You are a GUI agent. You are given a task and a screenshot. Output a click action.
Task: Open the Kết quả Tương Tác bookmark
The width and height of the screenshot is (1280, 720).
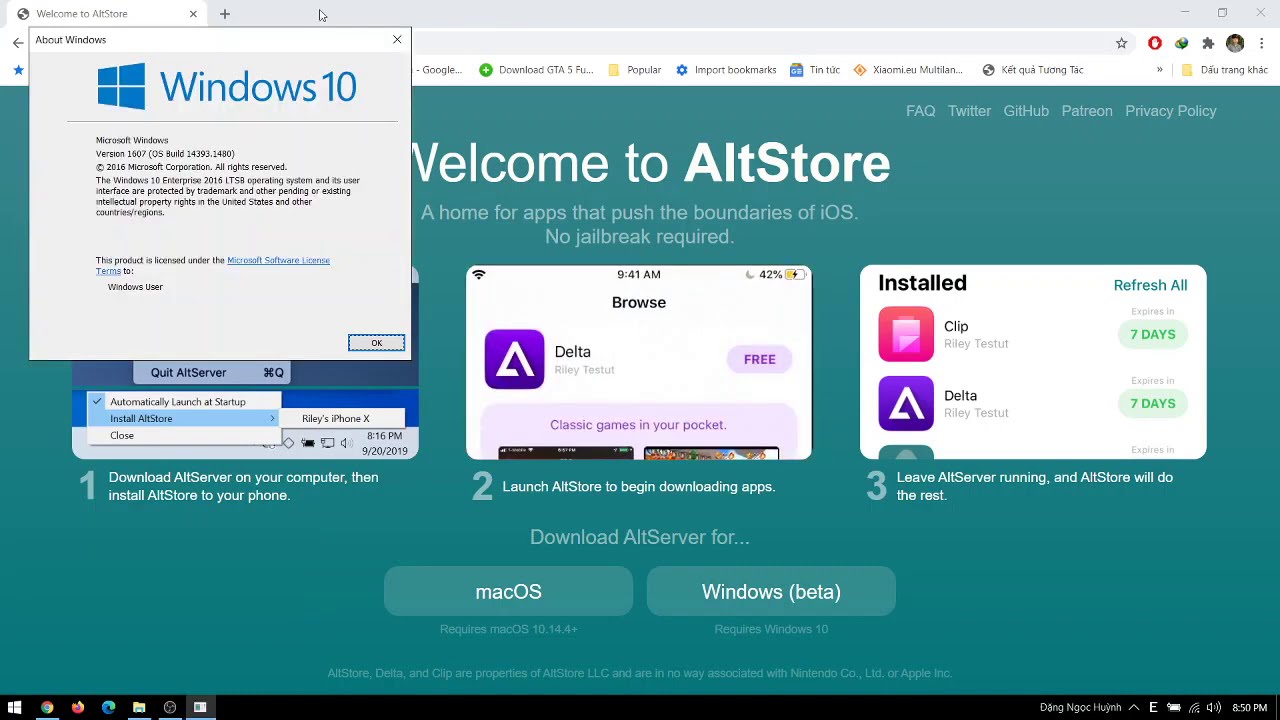tap(1033, 70)
